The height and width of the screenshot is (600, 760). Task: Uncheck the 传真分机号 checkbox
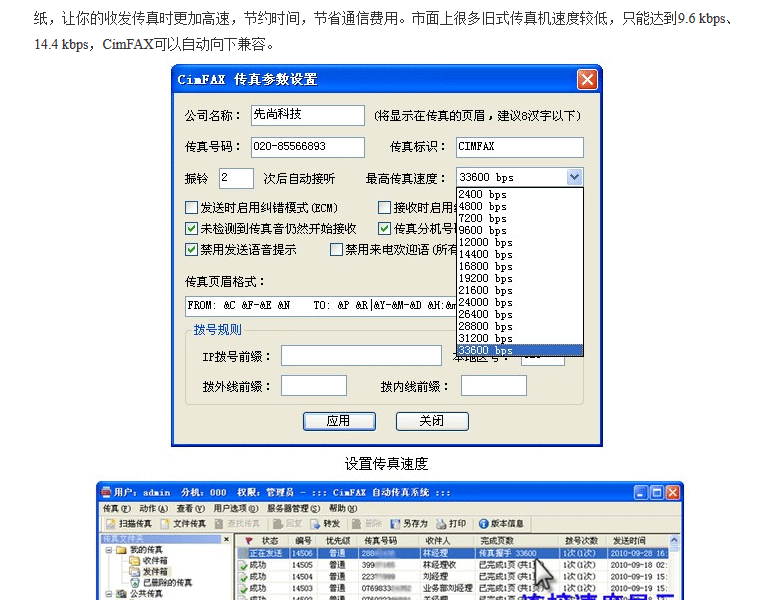coord(384,228)
